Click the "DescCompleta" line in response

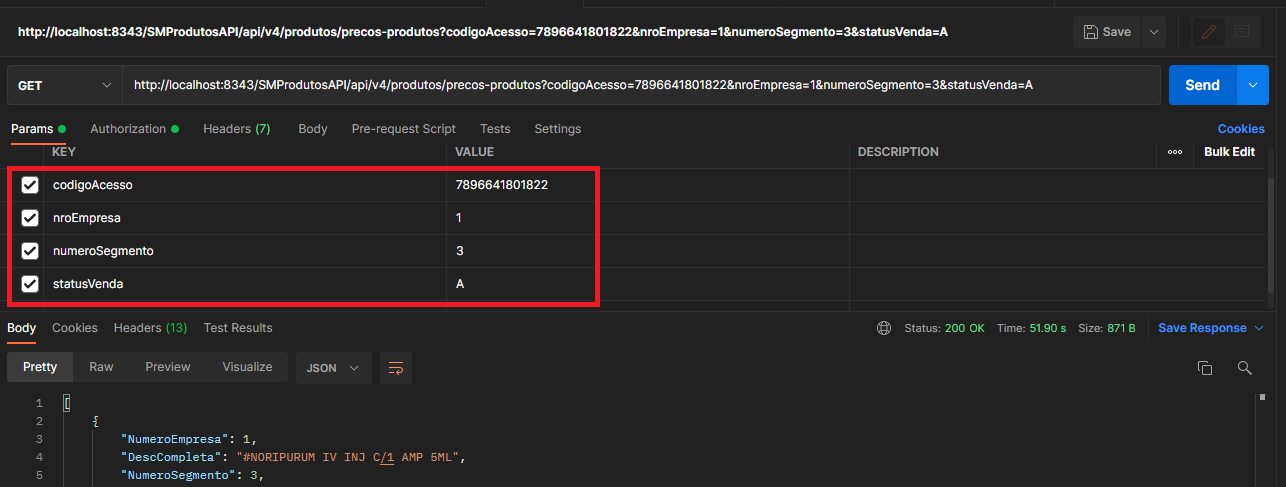[294, 457]
